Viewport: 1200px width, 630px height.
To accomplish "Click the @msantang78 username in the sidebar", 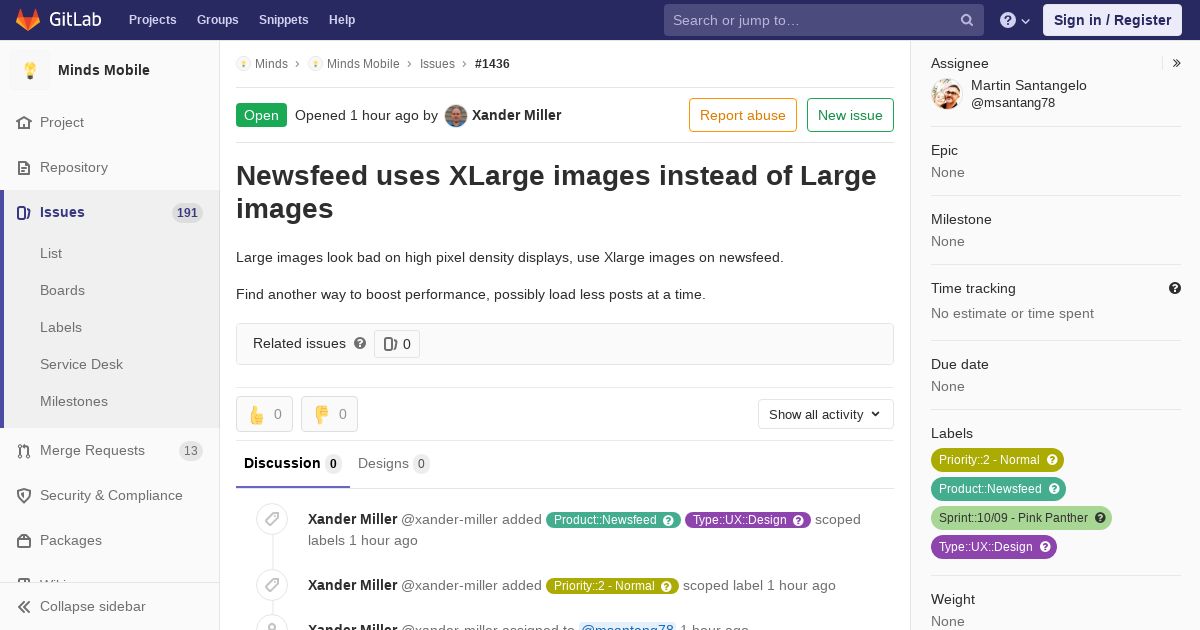I will coord(1013,103).
